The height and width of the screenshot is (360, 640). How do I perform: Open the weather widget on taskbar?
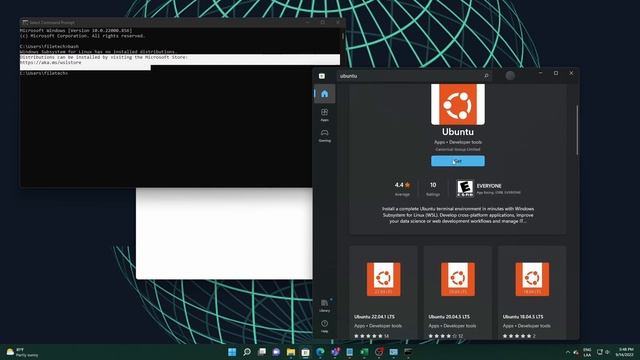coord(22,352)
